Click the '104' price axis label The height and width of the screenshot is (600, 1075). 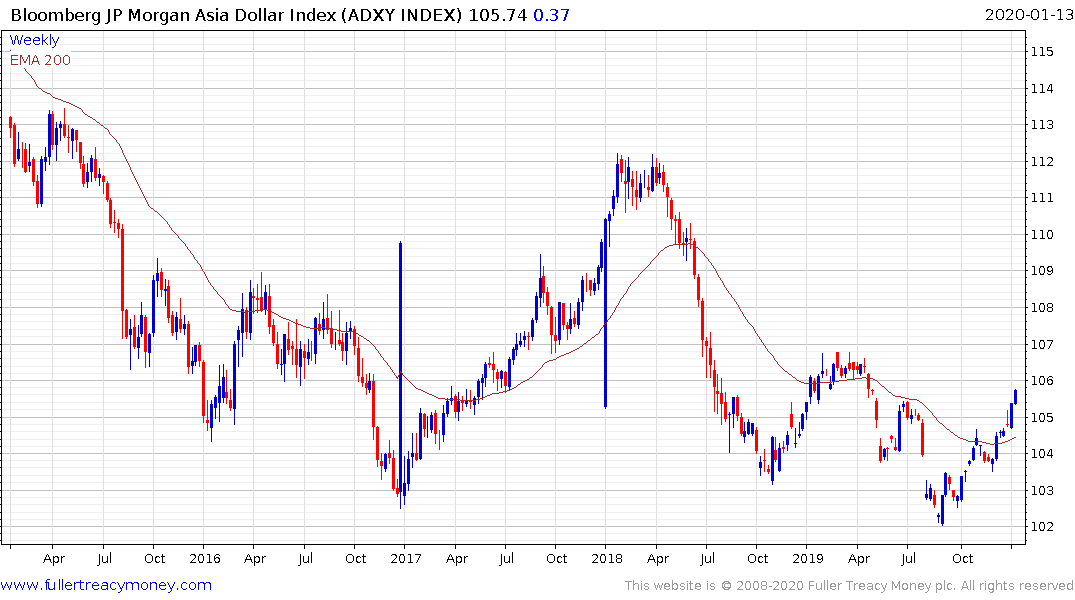(1042, 454)
